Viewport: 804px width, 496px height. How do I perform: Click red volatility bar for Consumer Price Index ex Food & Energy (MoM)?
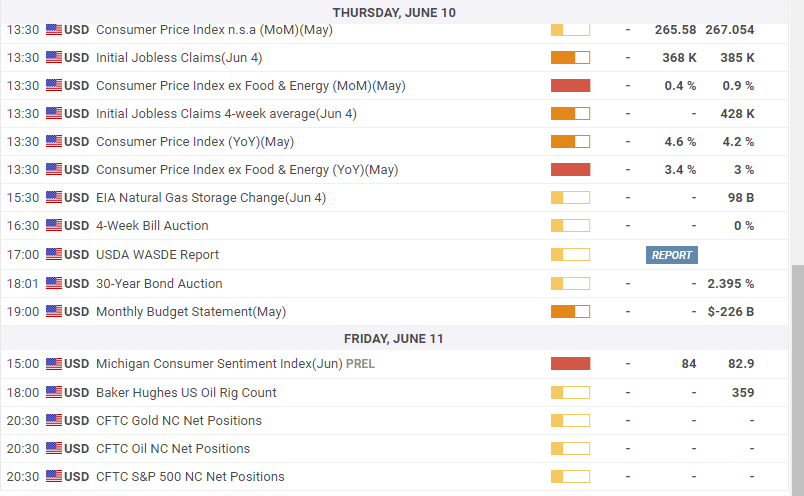[570, 86]
